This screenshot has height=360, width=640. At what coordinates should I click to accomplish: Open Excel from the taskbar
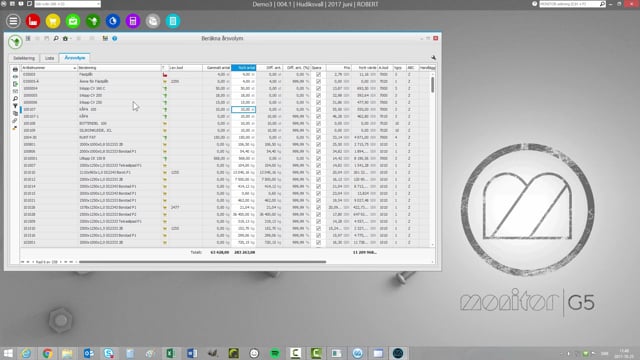(x=171, y=353)
